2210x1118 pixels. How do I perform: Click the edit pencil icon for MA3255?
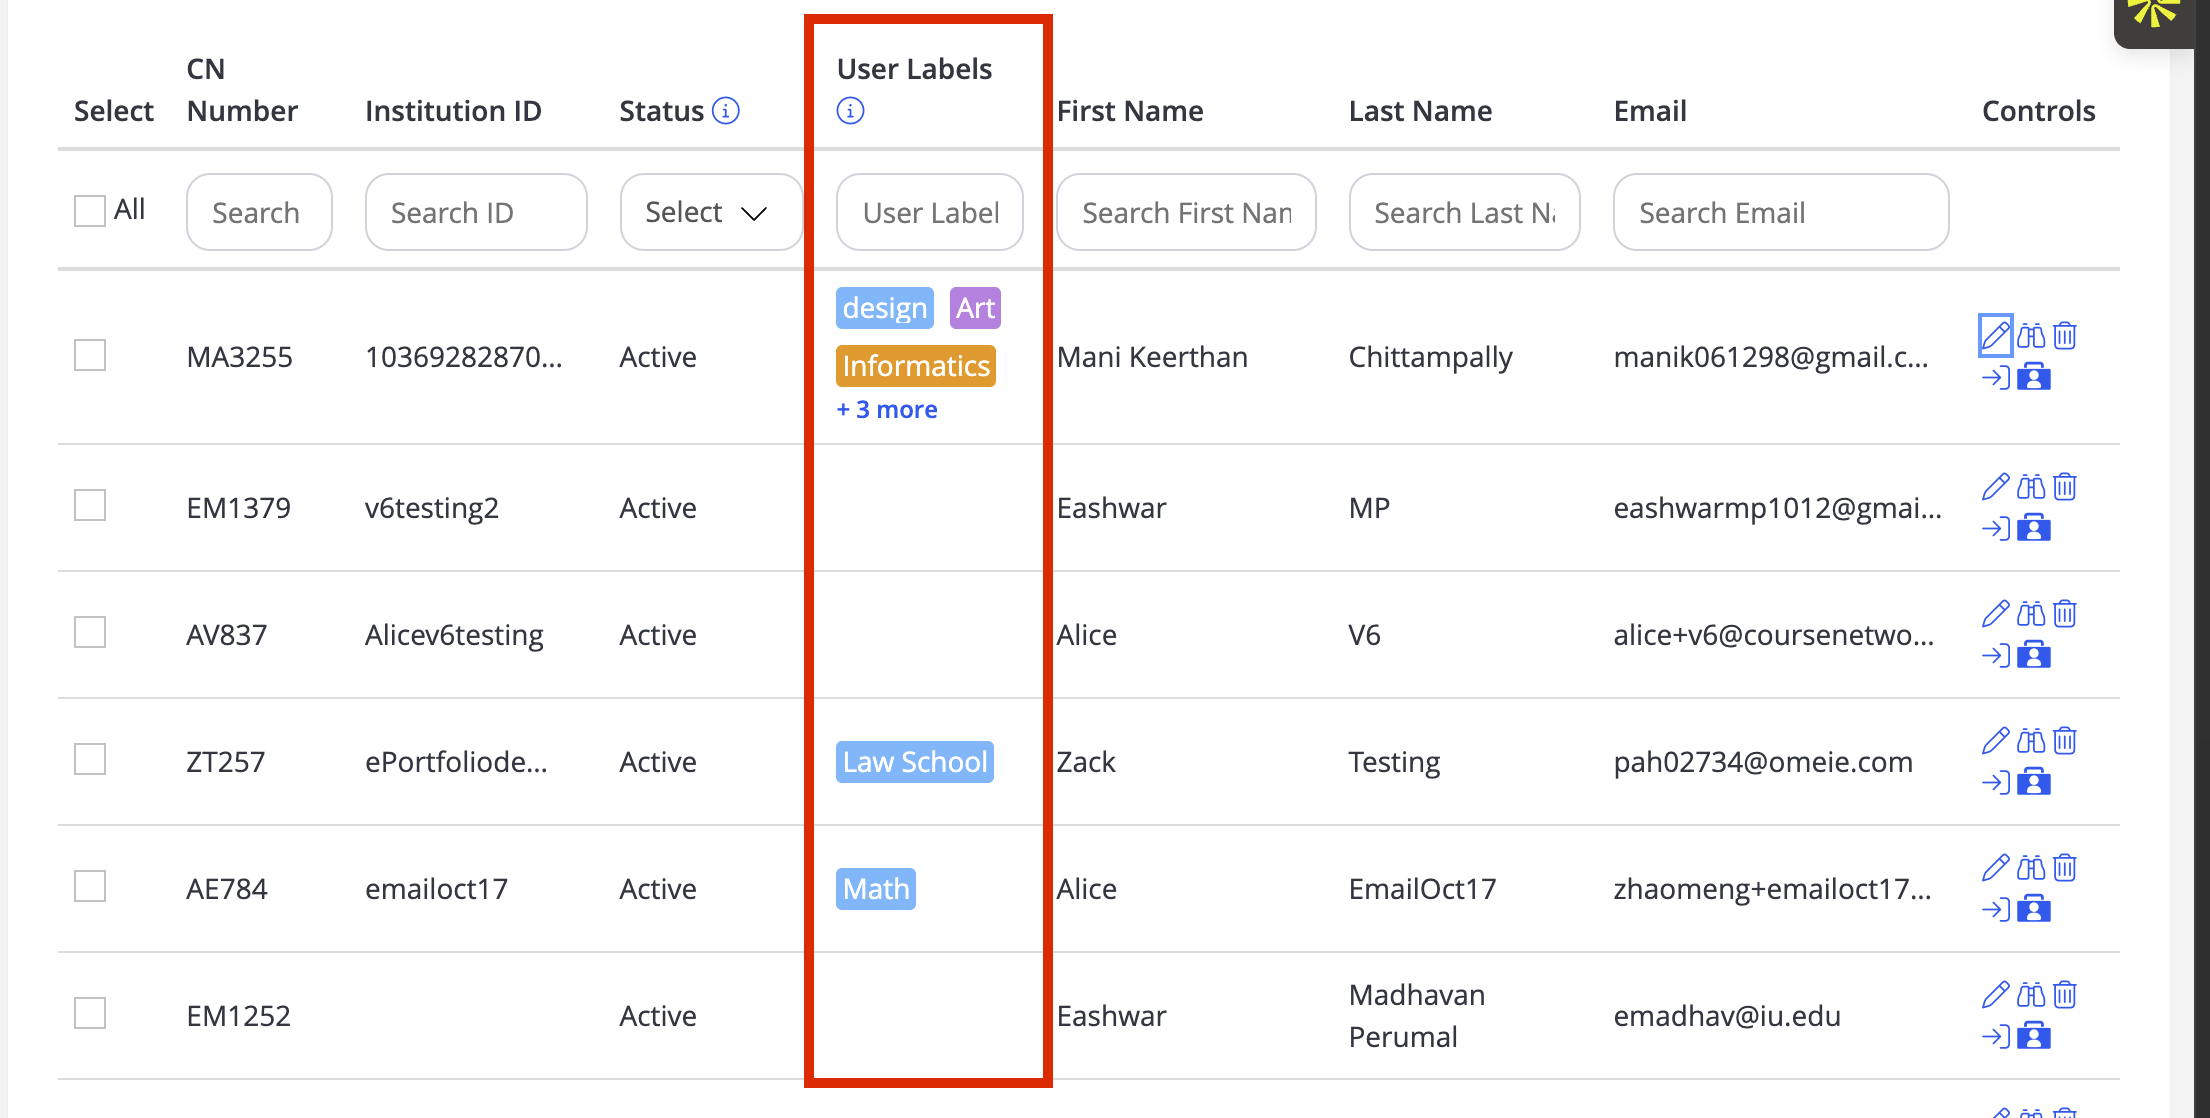coord(1995,335)
